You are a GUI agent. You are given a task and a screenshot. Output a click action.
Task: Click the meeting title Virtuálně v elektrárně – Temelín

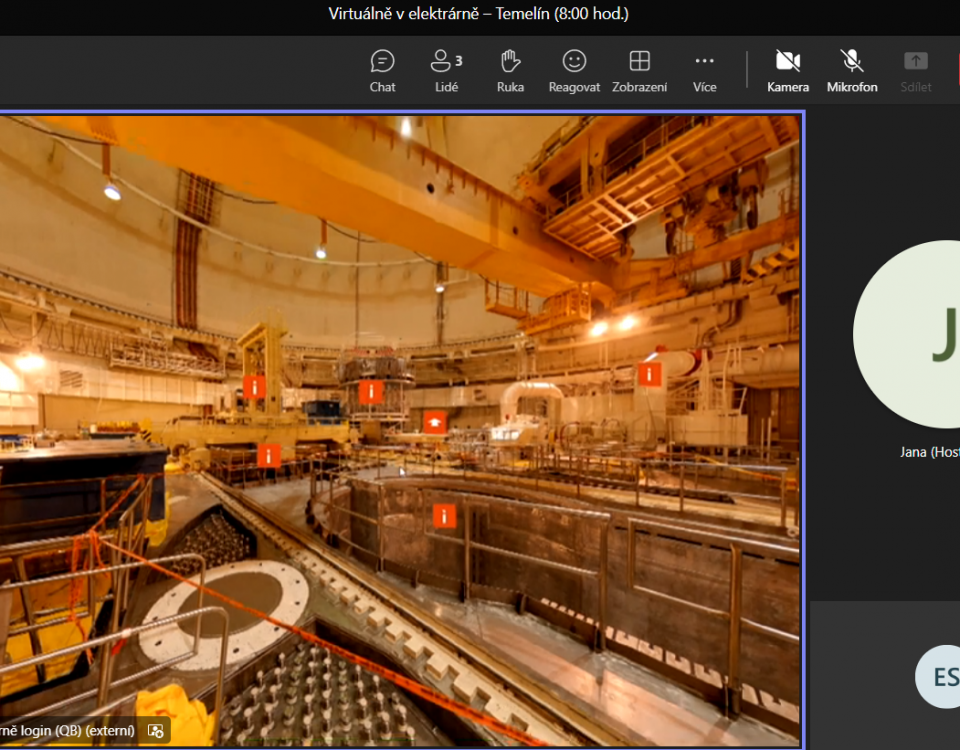[x=478, y=13]
